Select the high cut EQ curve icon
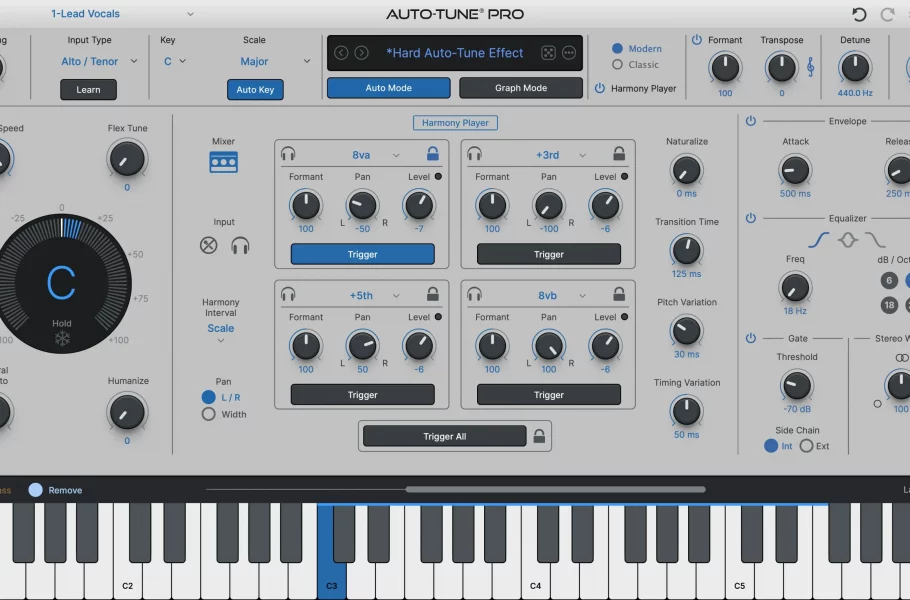Viewport: 910px width, 600px height. (x=875, y=240)
